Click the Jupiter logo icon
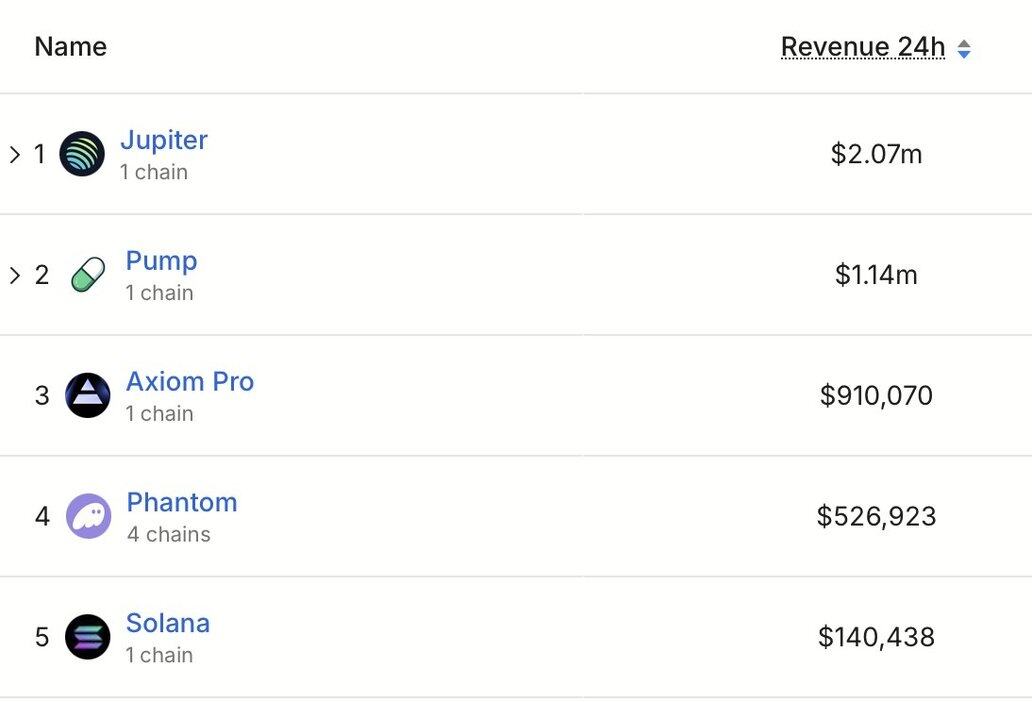 pos(82,154)
